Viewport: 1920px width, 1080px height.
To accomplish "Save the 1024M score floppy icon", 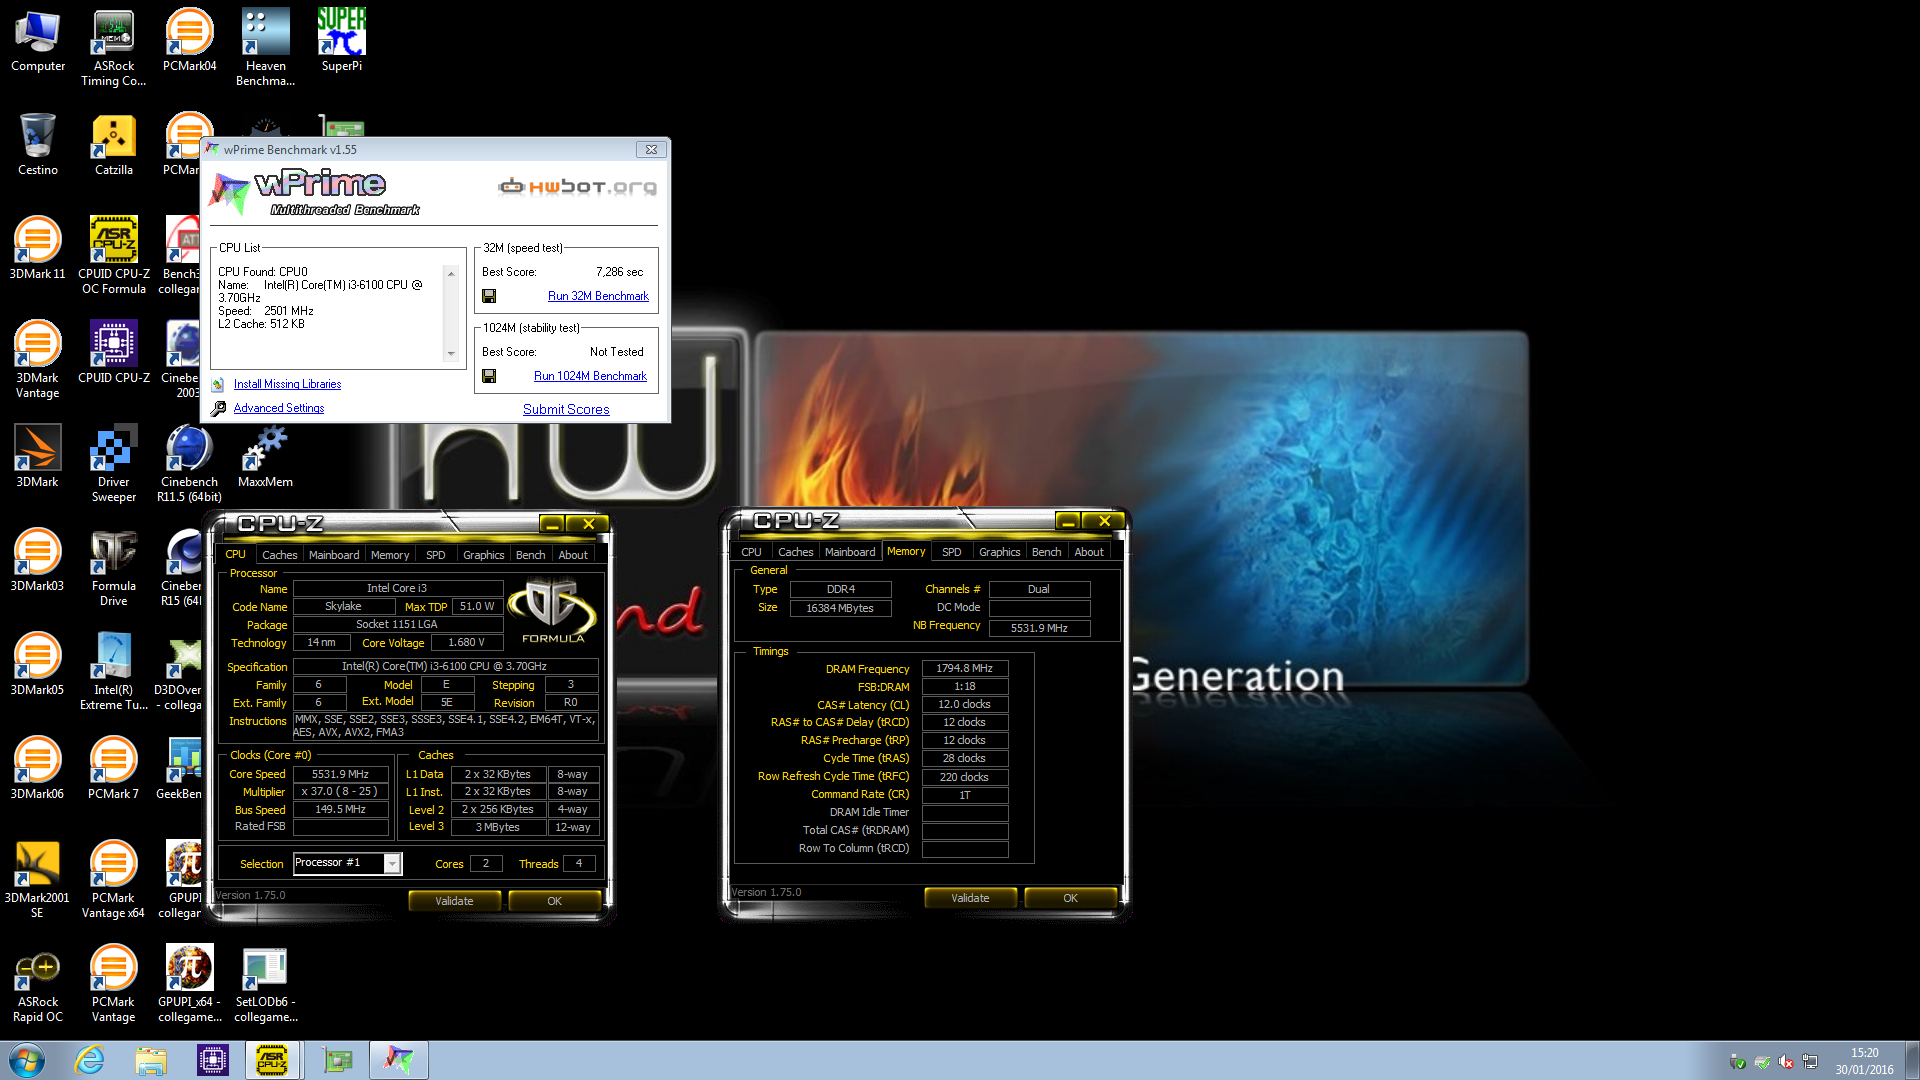I will (489, 376).
